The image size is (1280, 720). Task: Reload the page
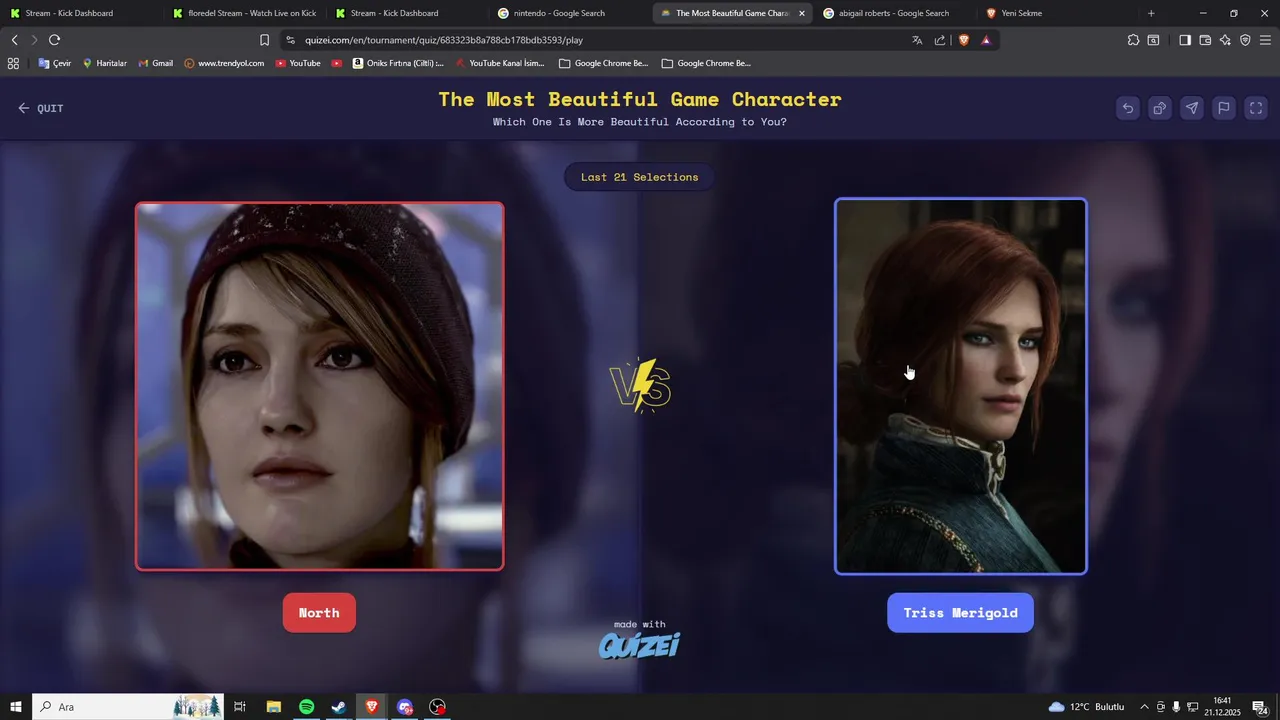tap(54, 40)
